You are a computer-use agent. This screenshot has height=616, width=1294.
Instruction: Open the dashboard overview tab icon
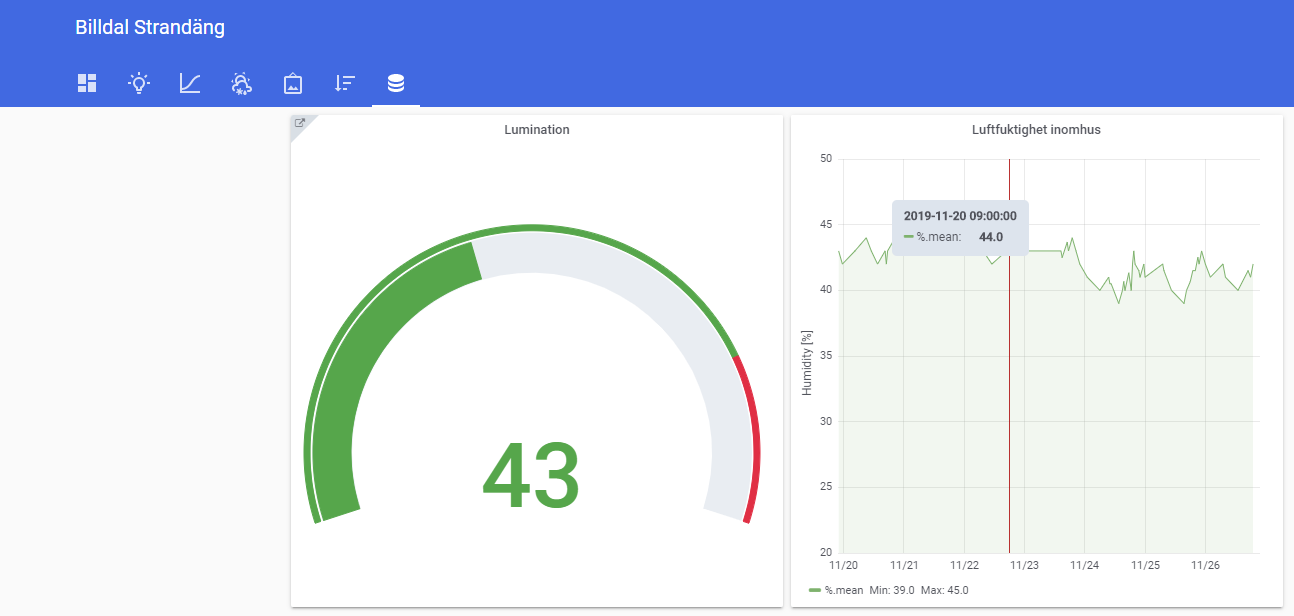tap(87, 83)
